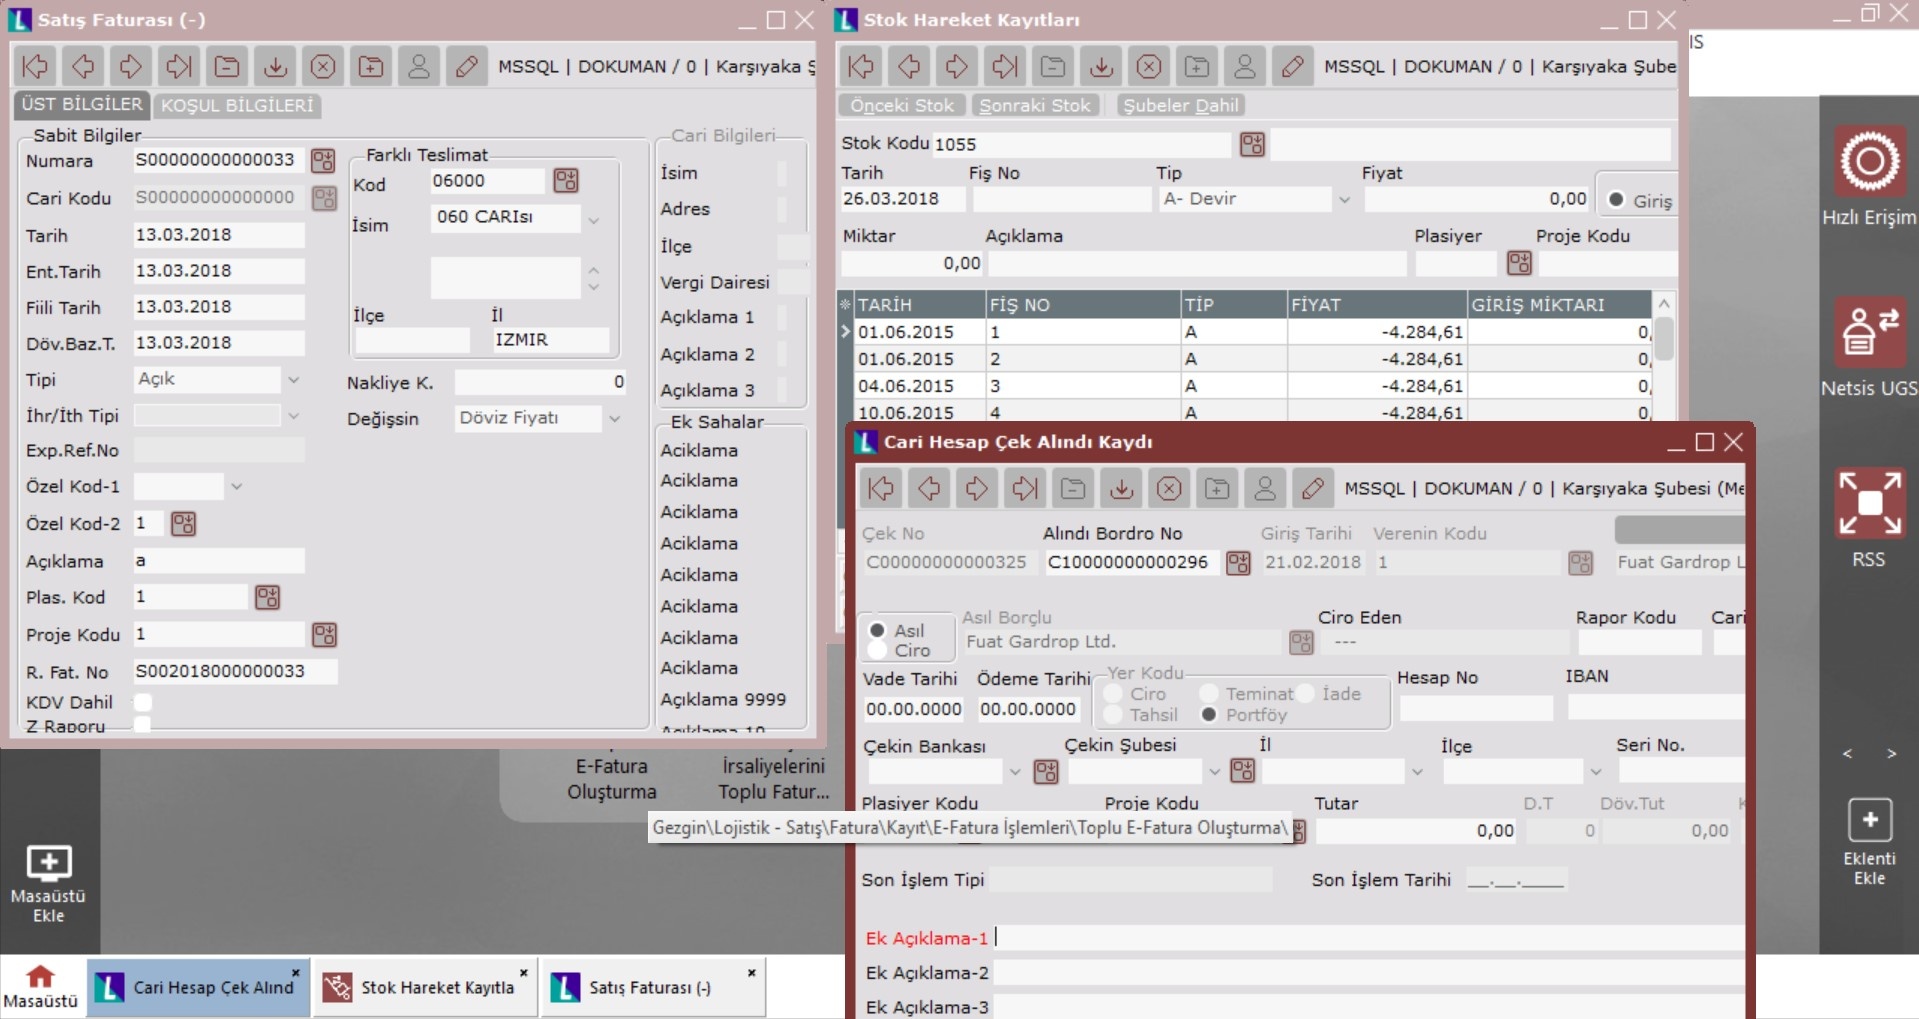Open lookup next to Stok Kodu 1055
This screenshot has height=1019, width=1919.
point(1252,144)
